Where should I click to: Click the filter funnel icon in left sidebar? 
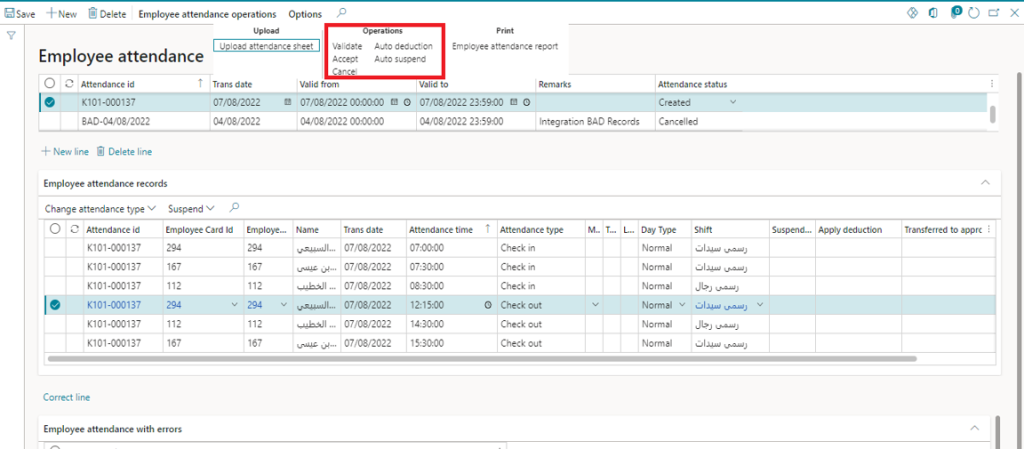tap(11, 36)
